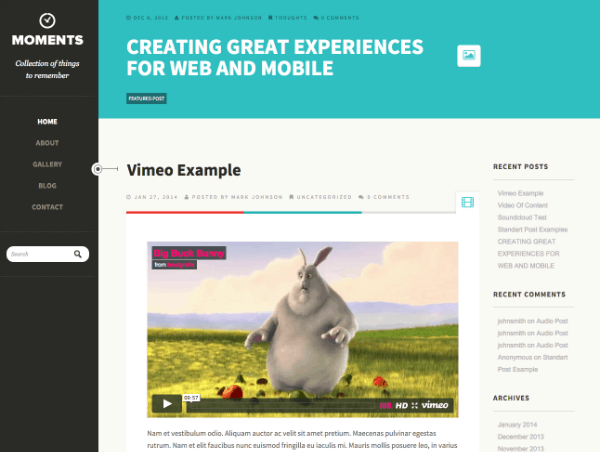This screenshot has height=452, width=600.
Task: Click the Uncategorized category link
Action: [x=324, y=197]
